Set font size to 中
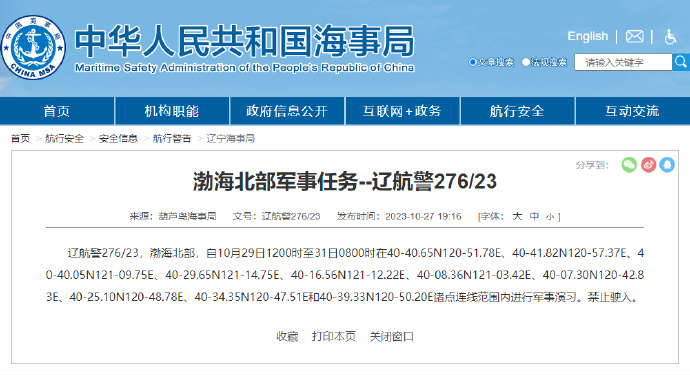 click(534, 216)
